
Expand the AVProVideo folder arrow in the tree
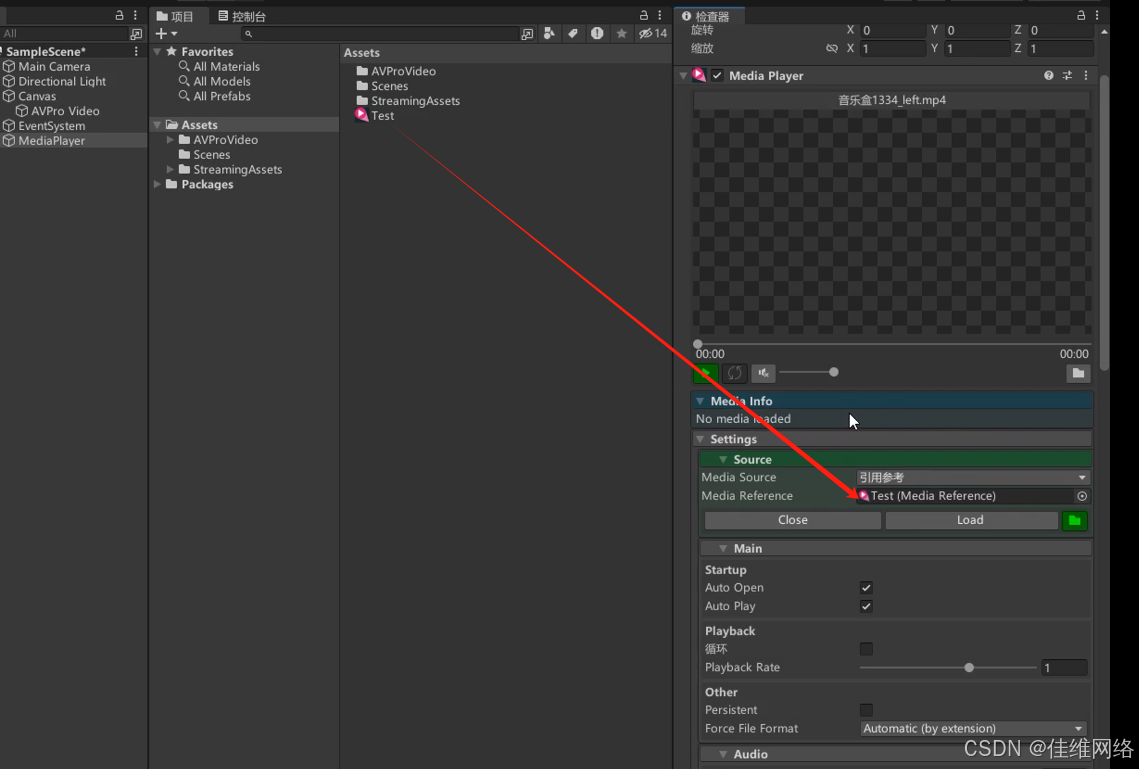(x=170, y=139)
